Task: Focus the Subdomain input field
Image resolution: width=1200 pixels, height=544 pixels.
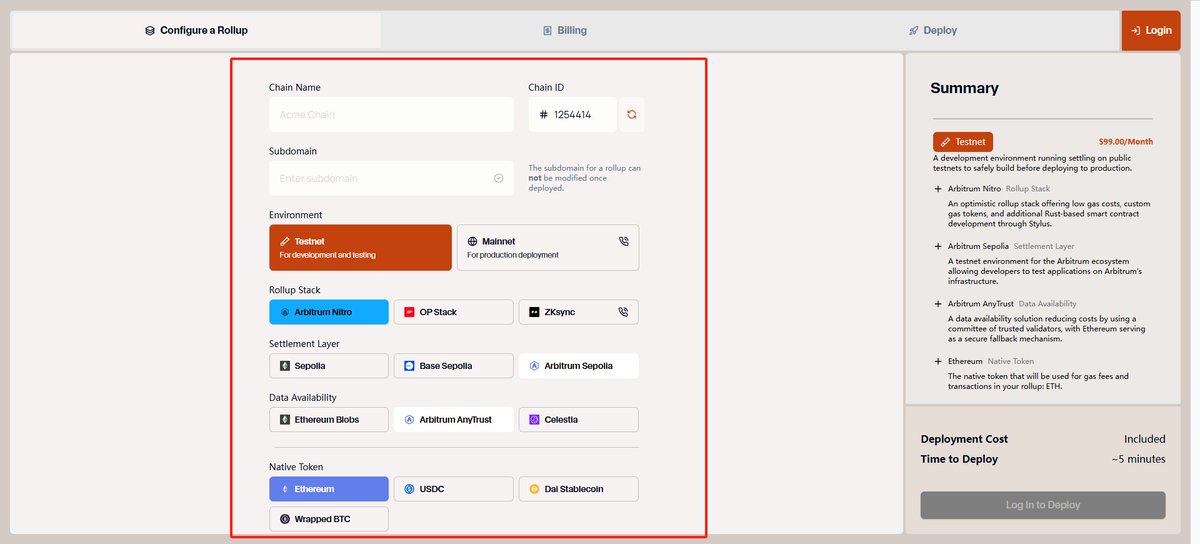Action: click(391, 178)
